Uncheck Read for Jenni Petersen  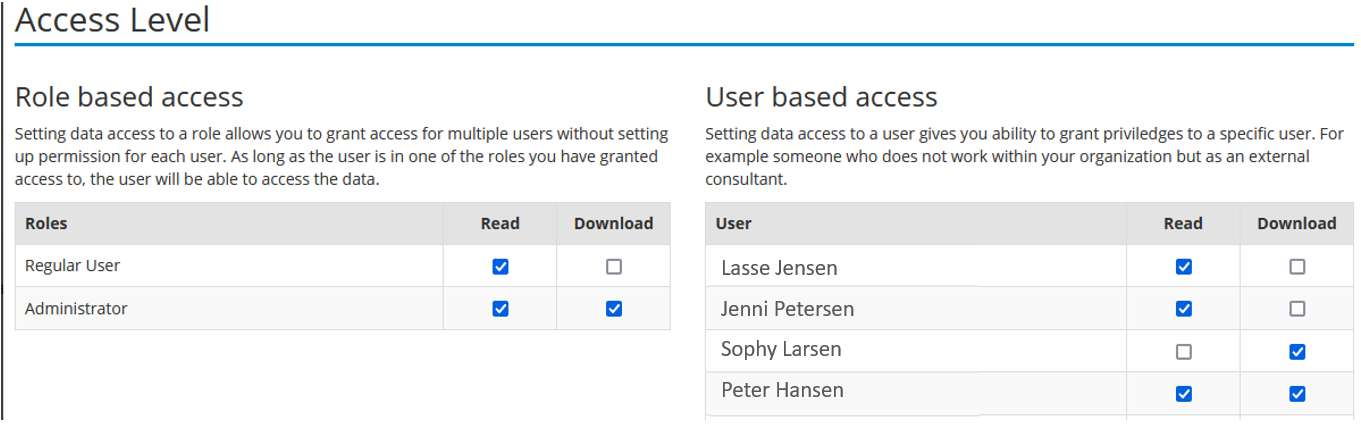1184,309
